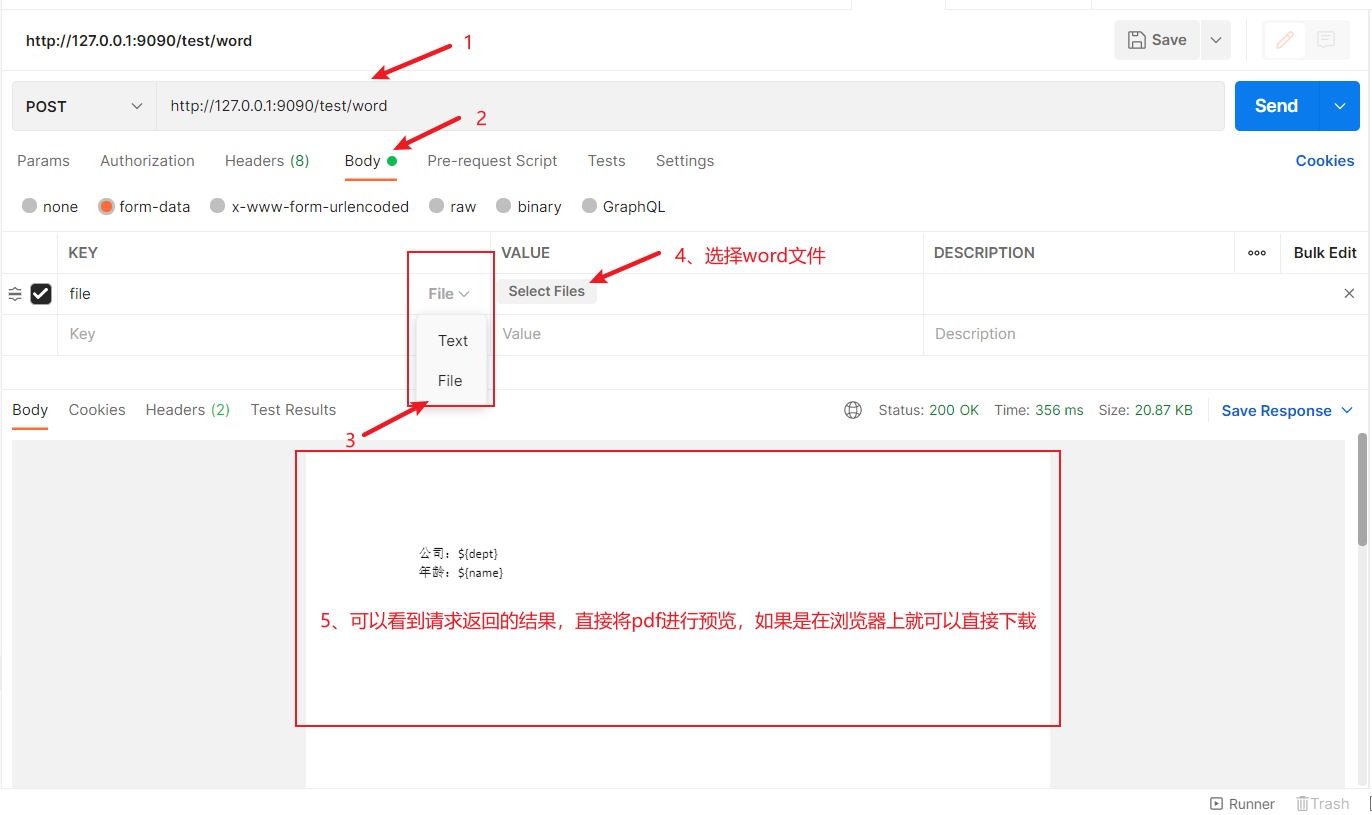Screen dimensions: 1372x815
Task: Click Save Response
Action: [x=1277, y=411]
